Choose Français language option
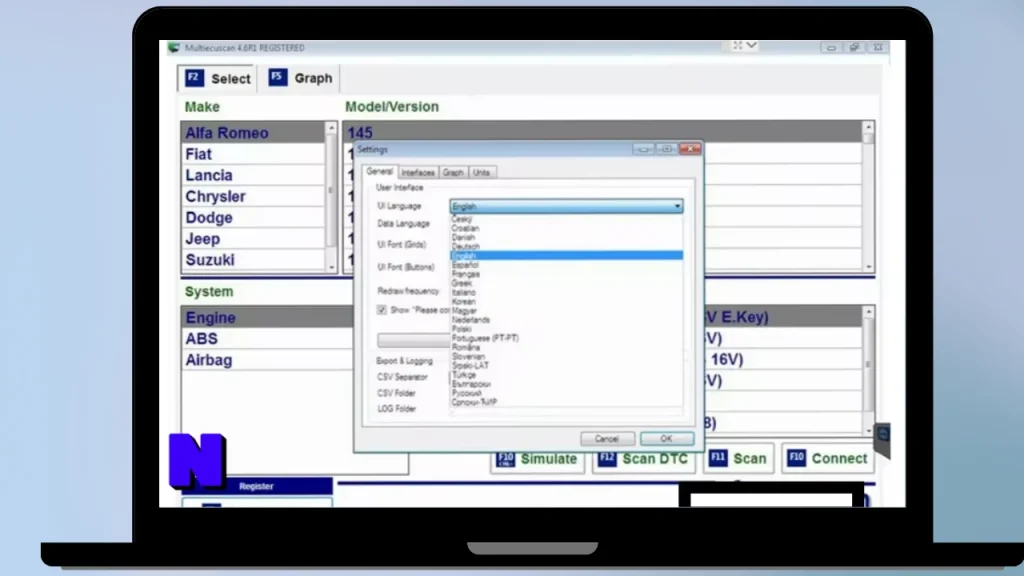The image size is (1024, 576). [x=566, y=274]
